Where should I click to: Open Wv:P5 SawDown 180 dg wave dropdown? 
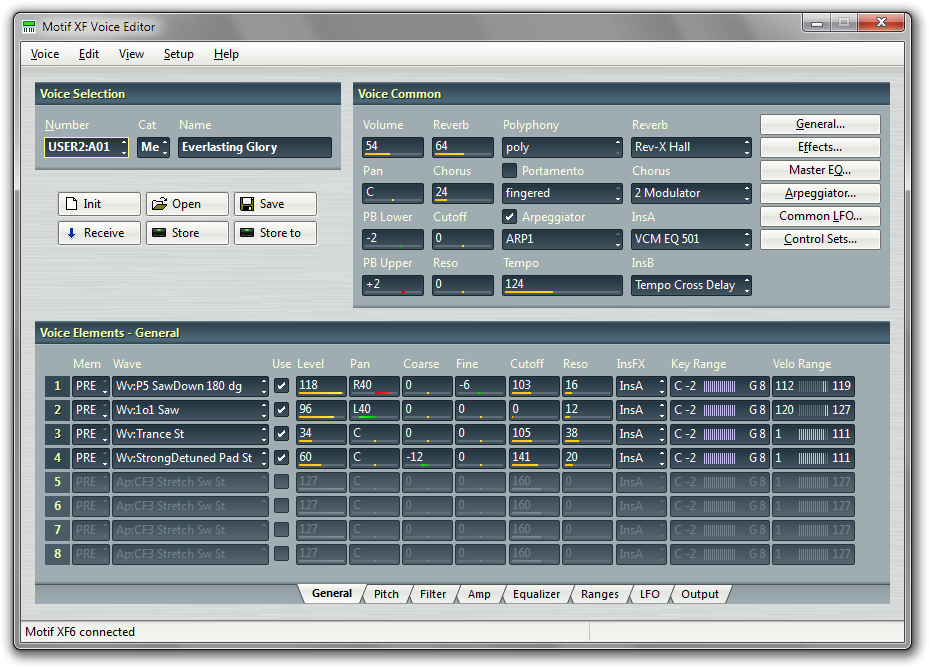click(x=190, y=386)
